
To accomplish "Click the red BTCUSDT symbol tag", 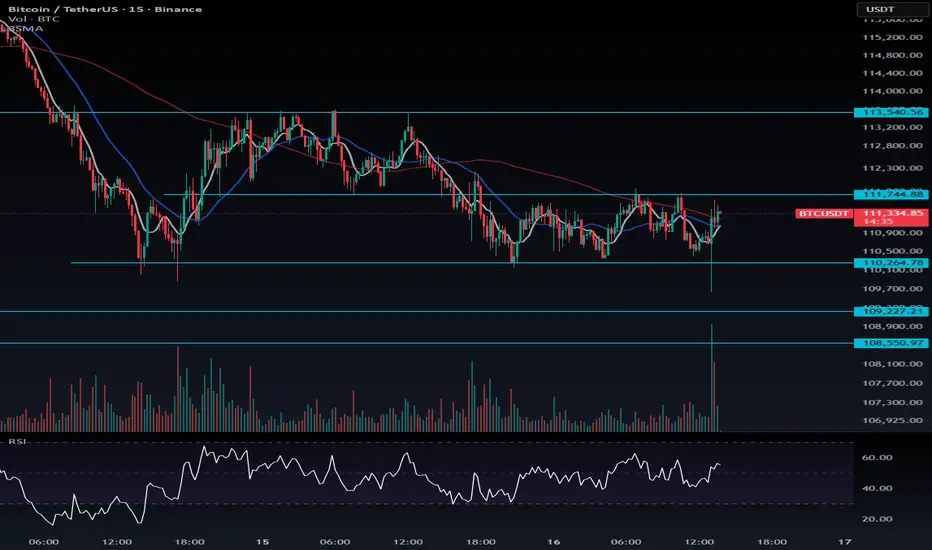I will (824, 214).
